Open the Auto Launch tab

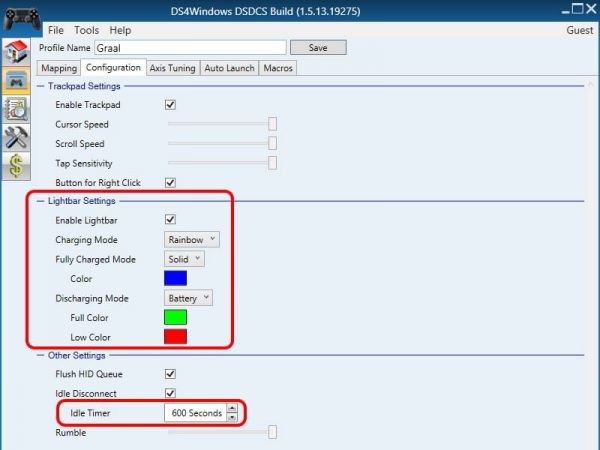coord(229,68)
